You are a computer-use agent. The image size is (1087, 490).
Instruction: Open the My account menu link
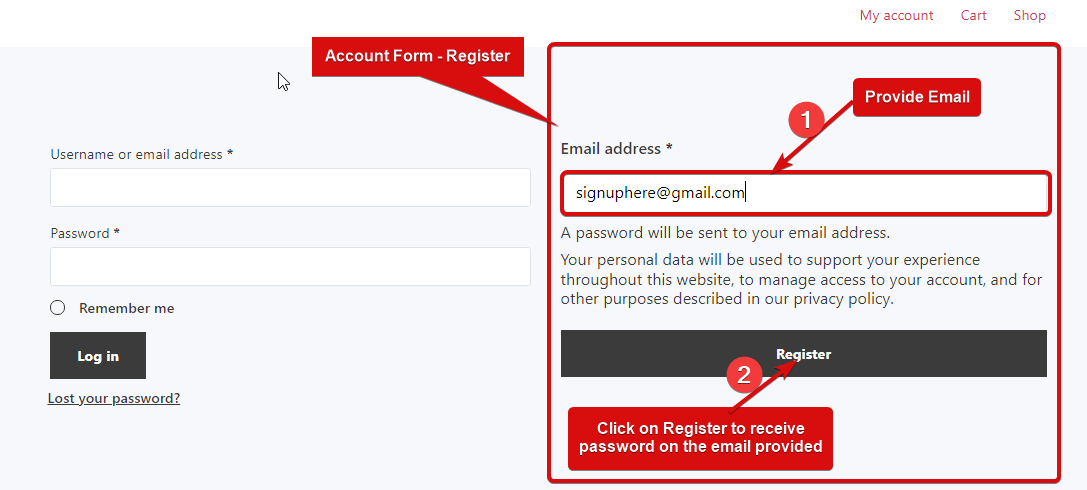(896, 15)
